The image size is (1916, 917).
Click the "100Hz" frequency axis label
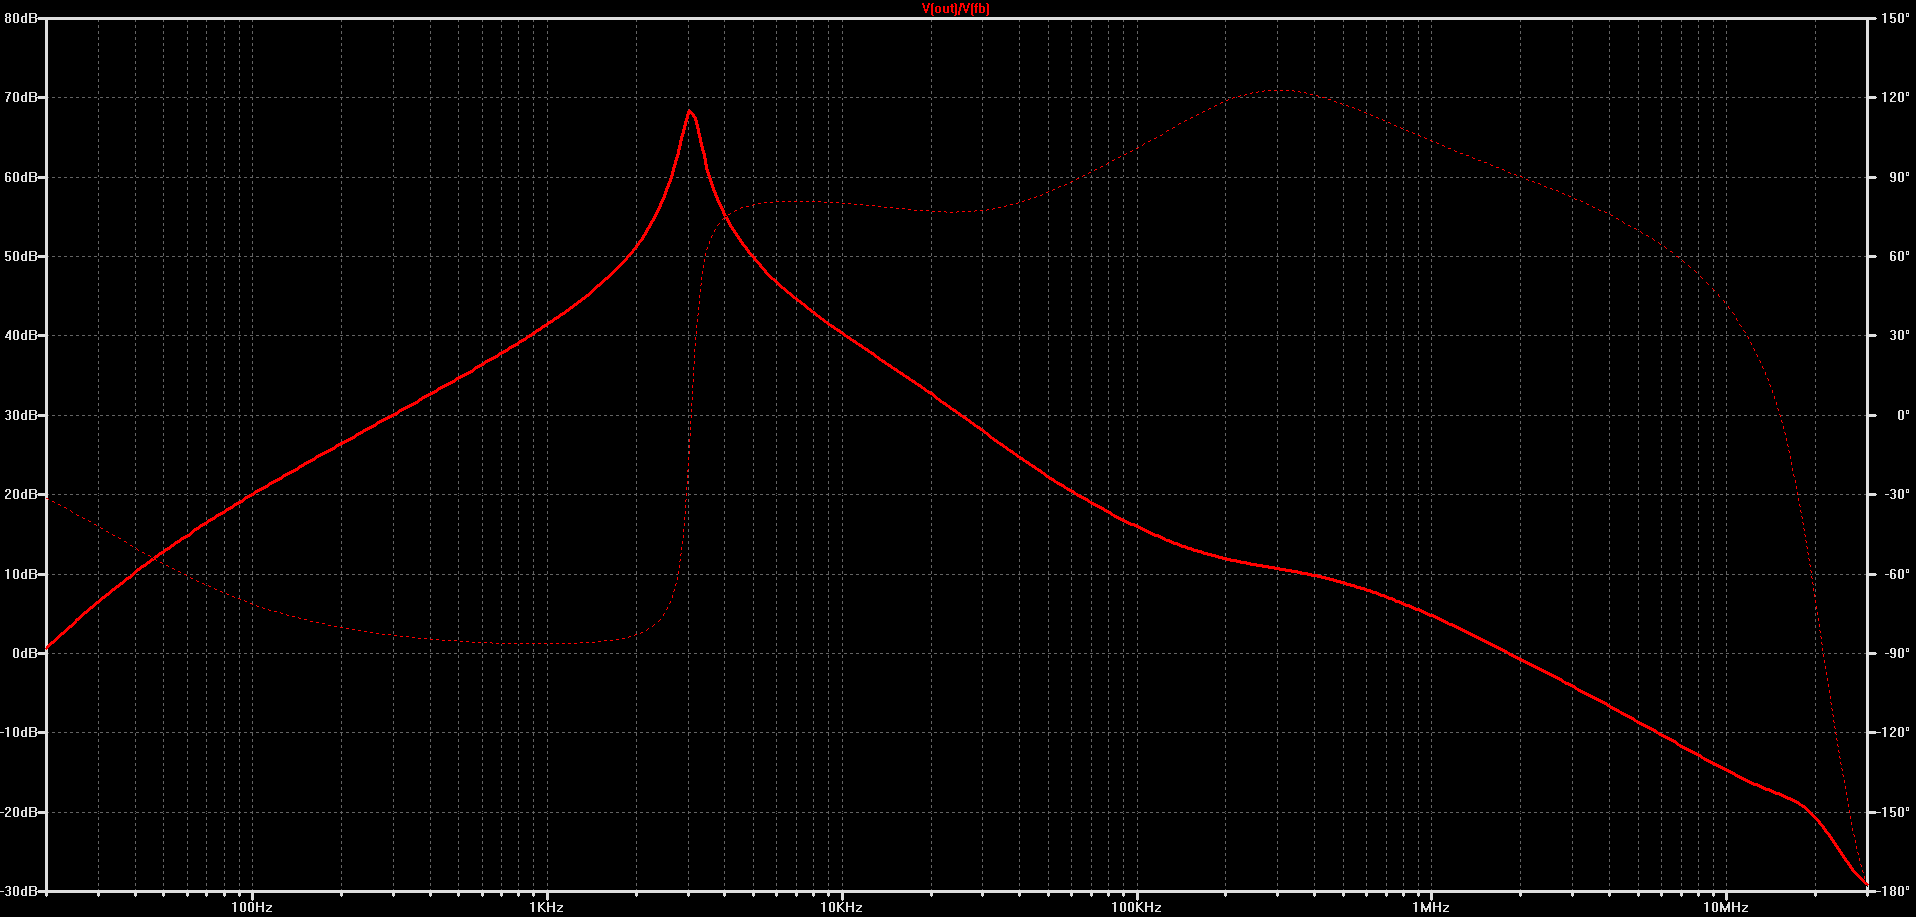coord(252,907)
